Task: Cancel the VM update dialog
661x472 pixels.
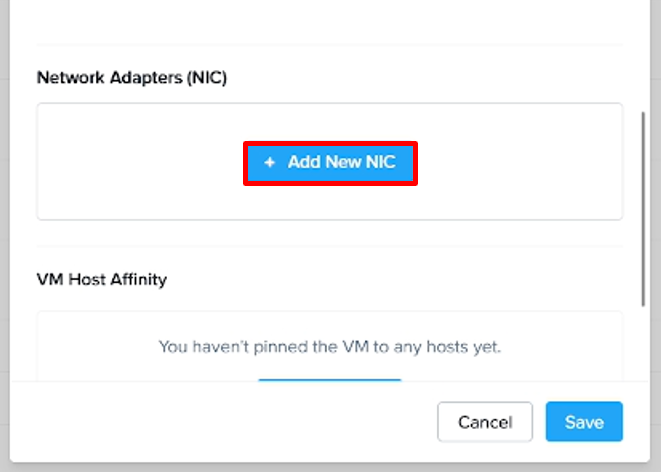Action: tap(485, 422)
